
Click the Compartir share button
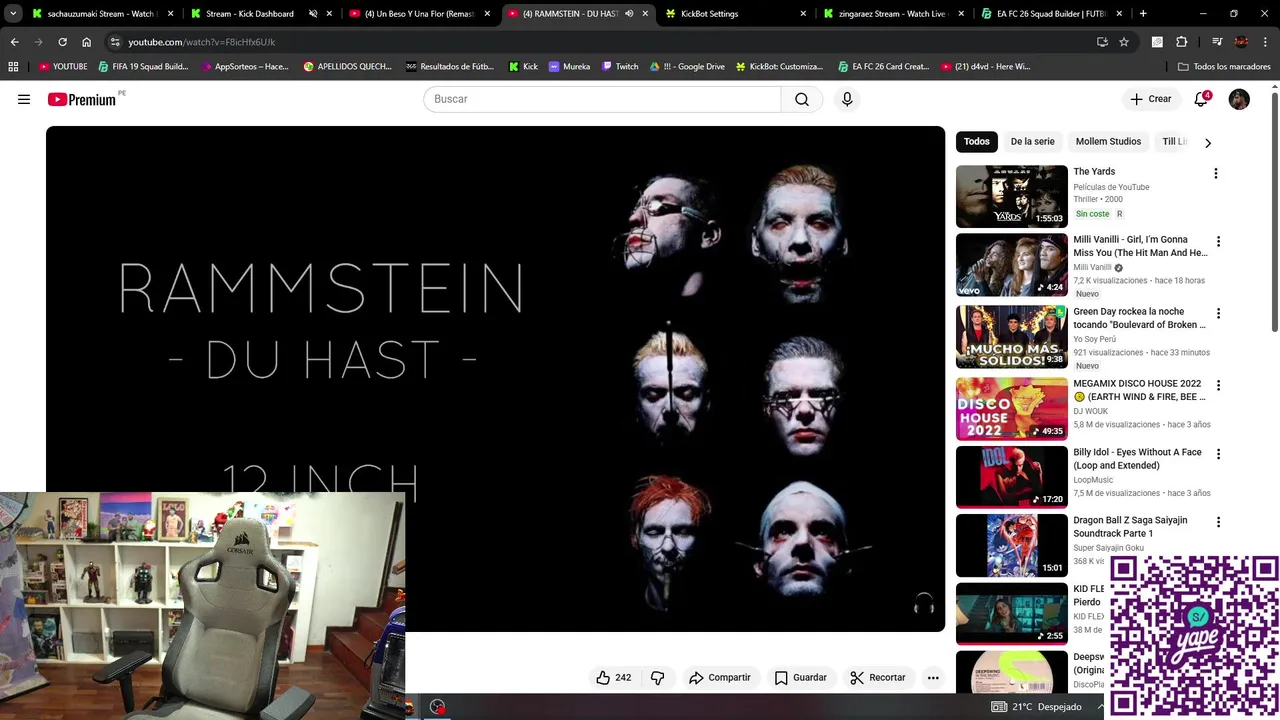(720, 677)
